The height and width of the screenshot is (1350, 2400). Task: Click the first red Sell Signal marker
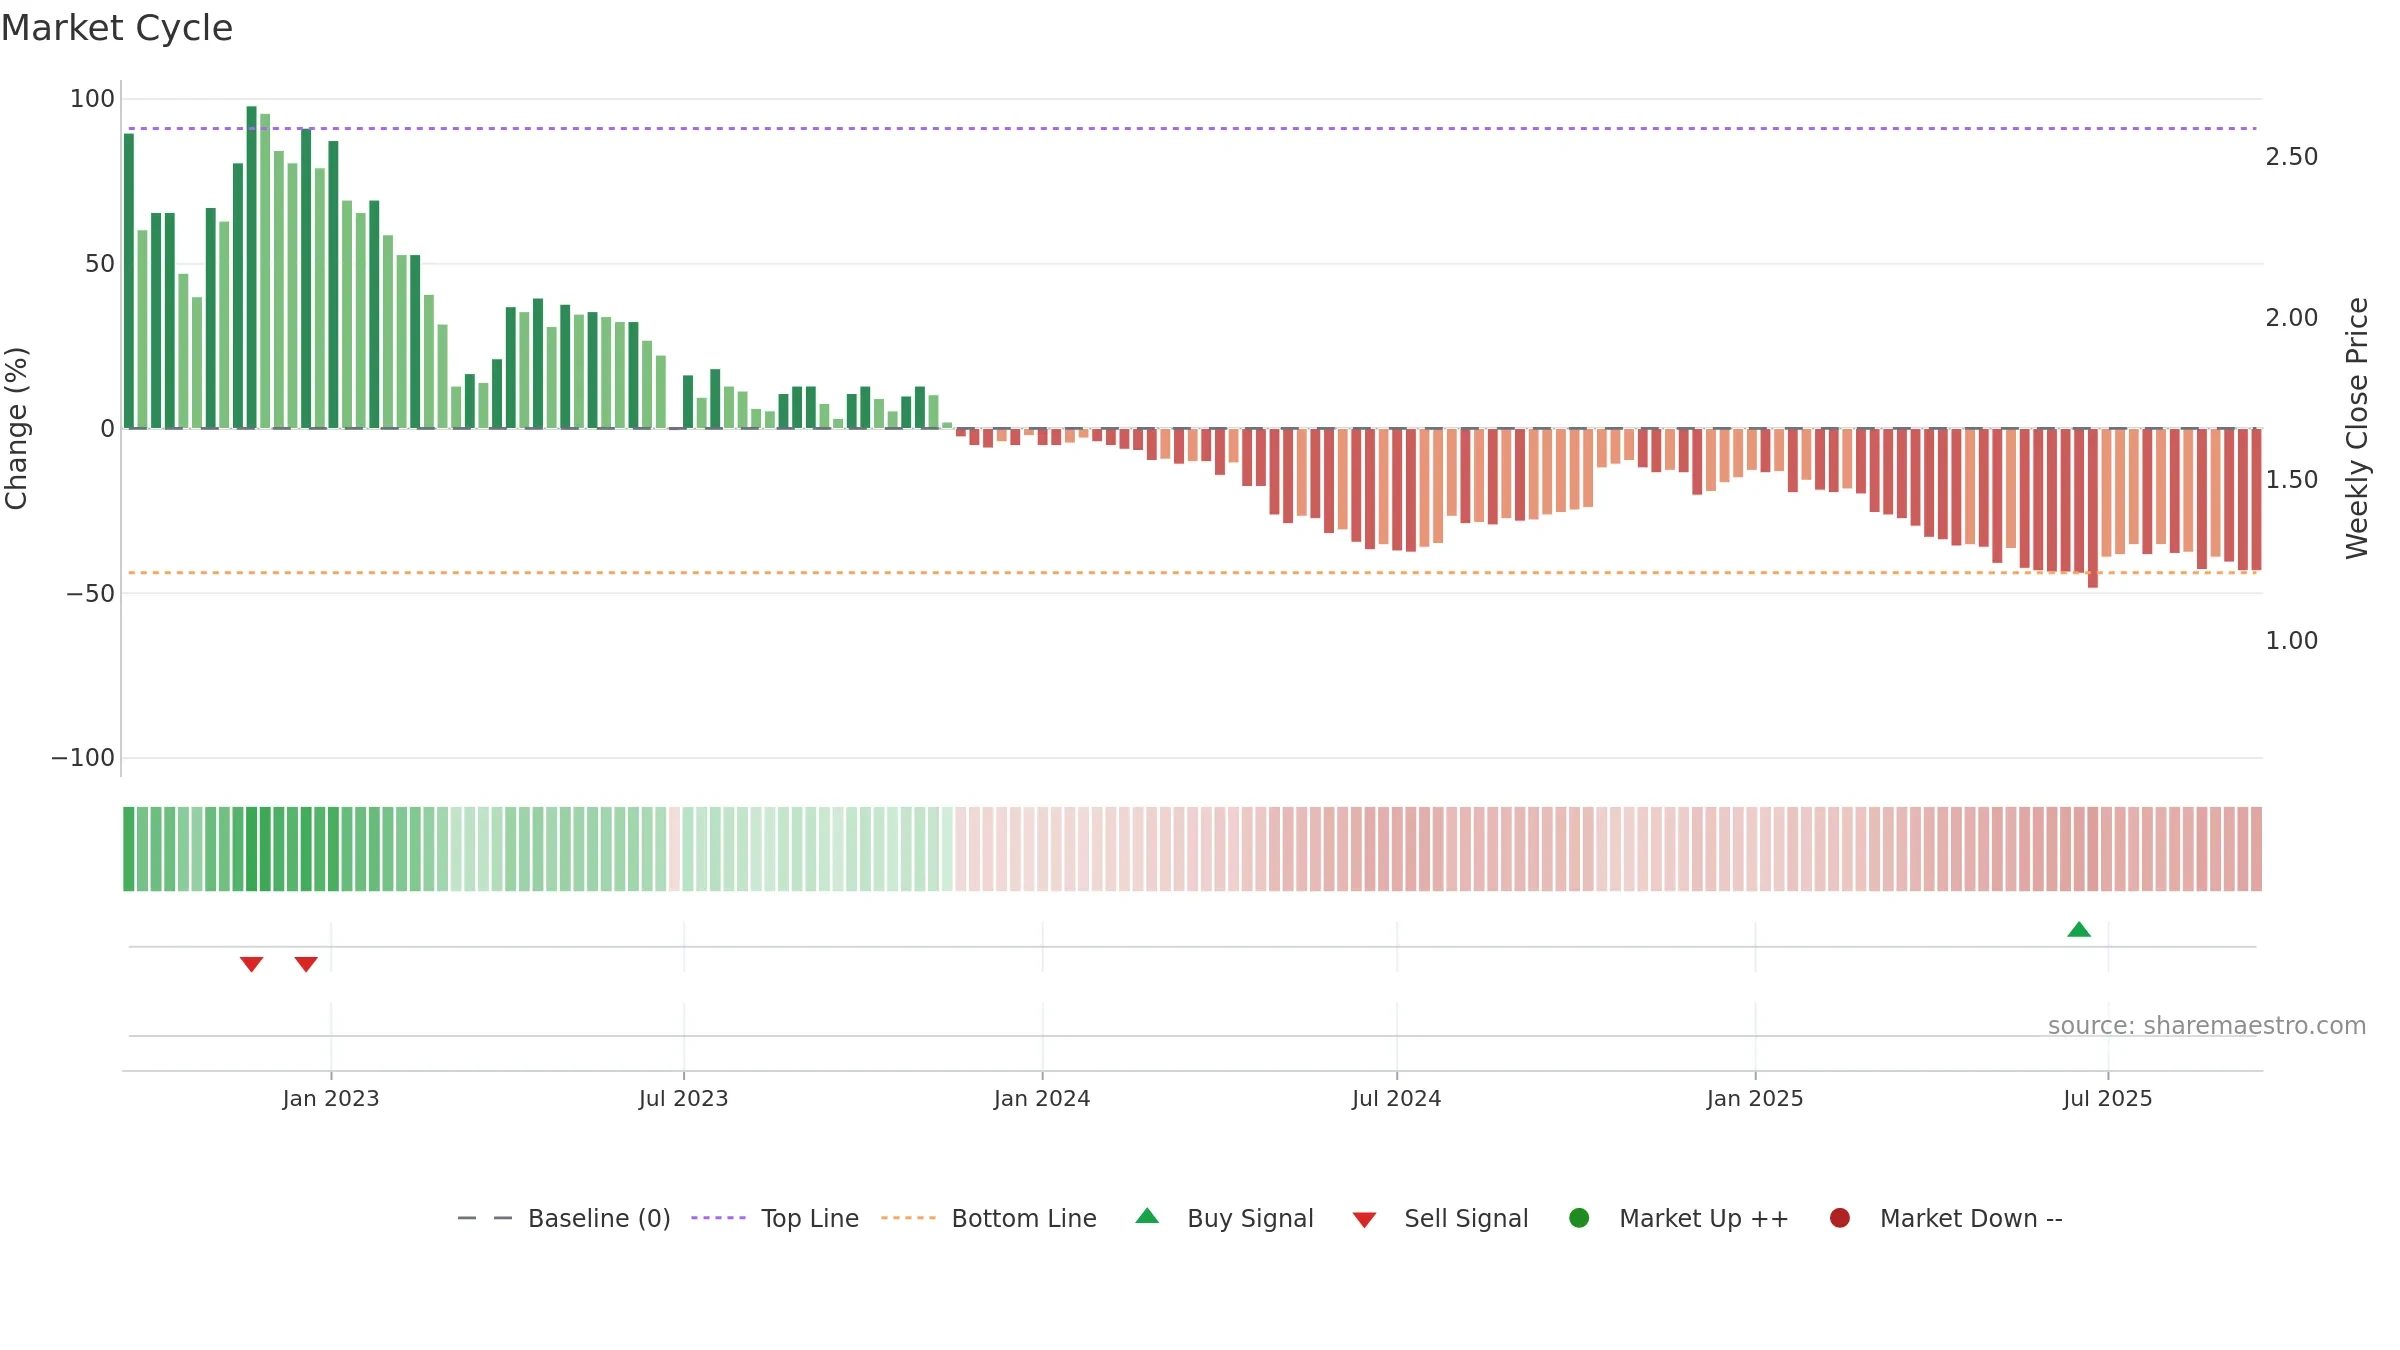(251, 964)
